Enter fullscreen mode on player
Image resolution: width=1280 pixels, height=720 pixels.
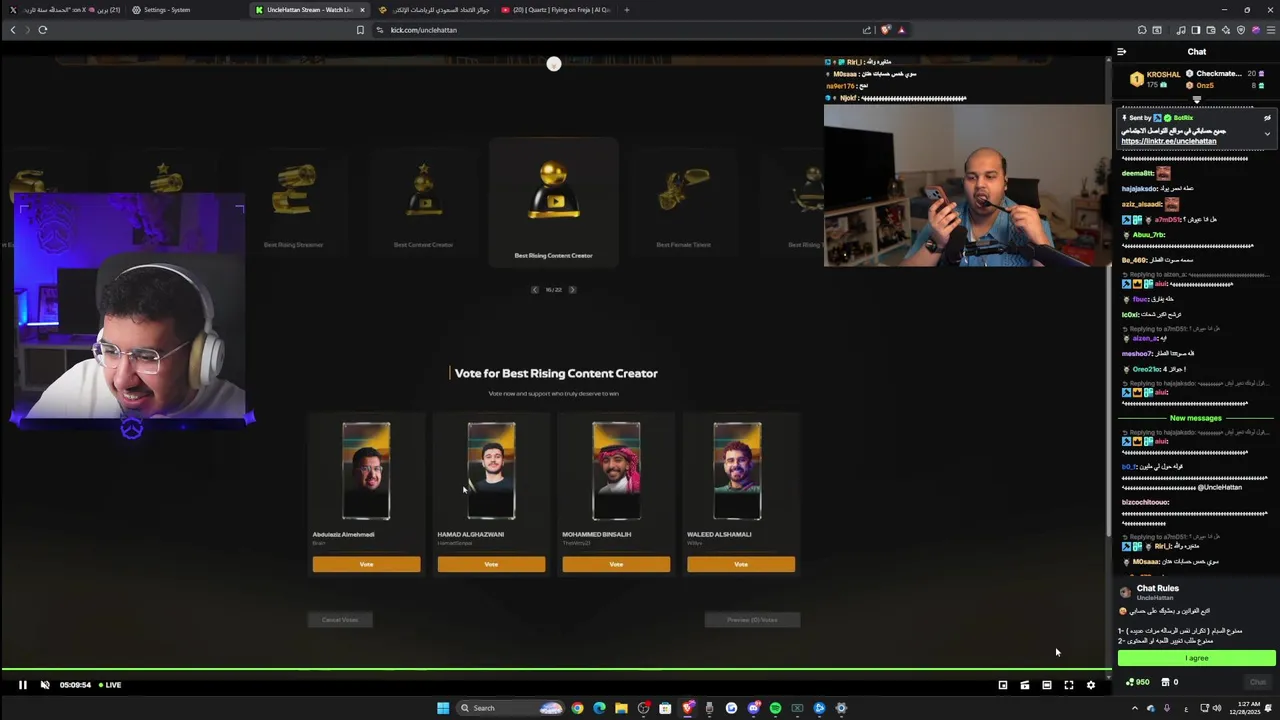(1069, 685)
